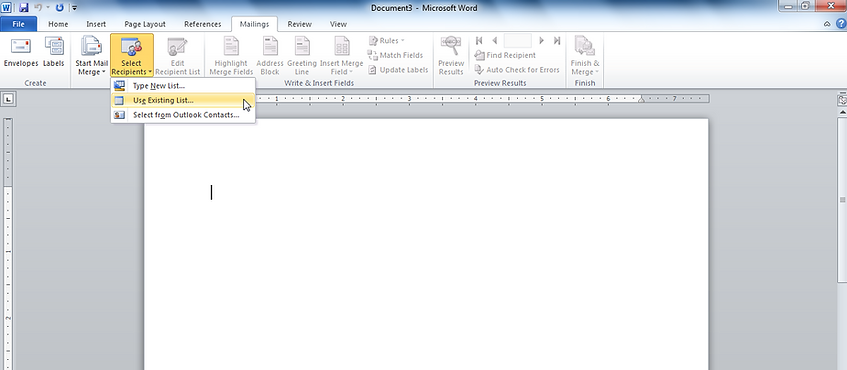Image resolution: width=847 pixels, height=370 pixels.
Task: Switch to the View tab
Action: 338,24
